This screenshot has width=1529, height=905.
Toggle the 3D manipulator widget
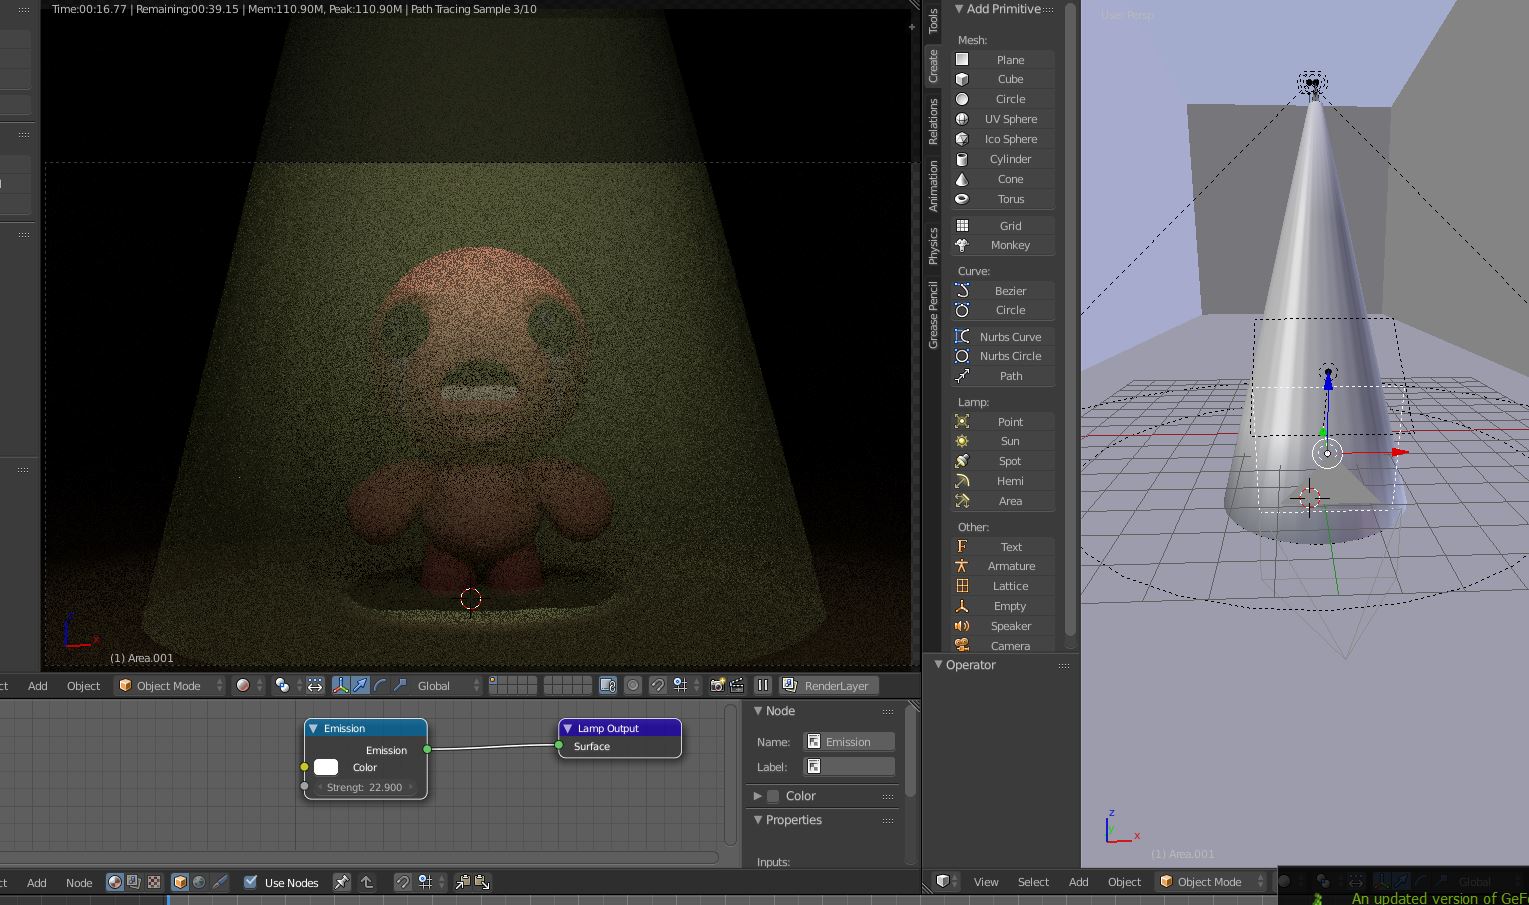pos(340,685)
